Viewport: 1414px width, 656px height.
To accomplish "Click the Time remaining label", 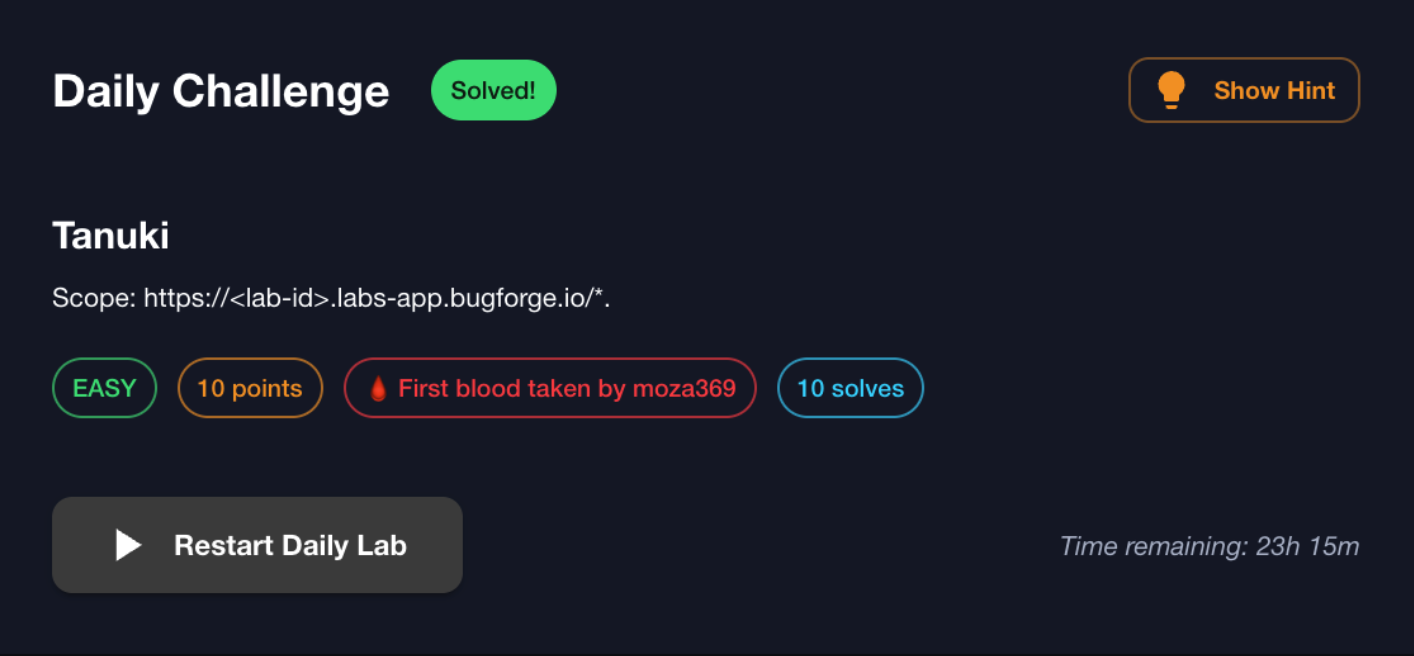I will [1152, 546].
